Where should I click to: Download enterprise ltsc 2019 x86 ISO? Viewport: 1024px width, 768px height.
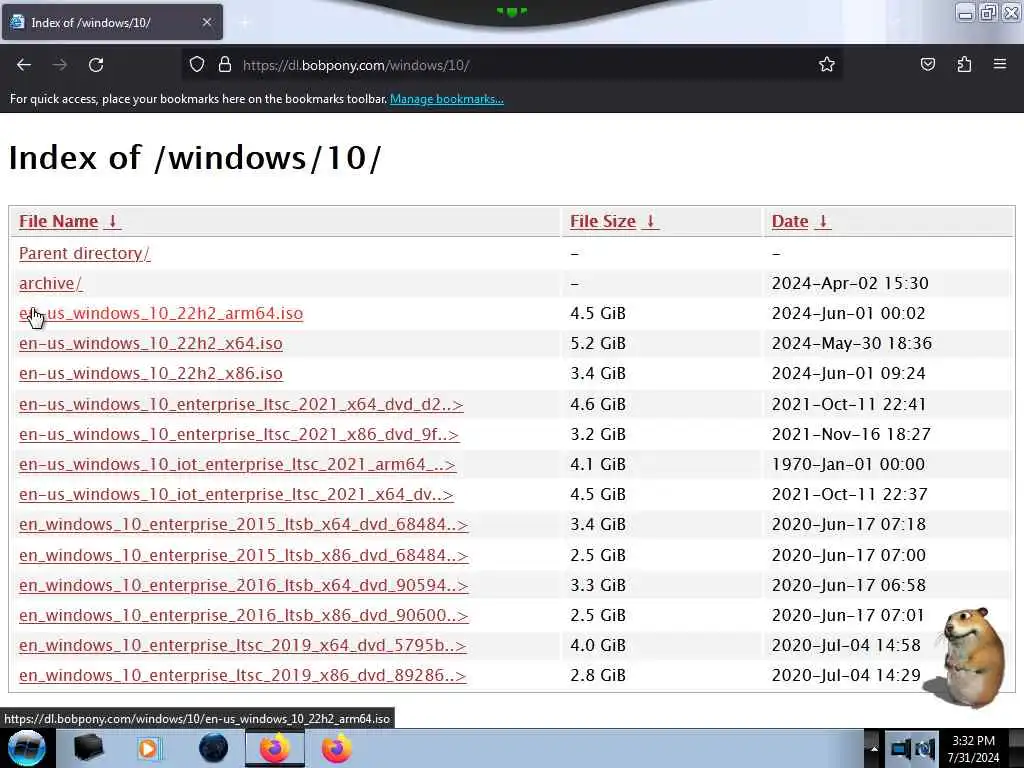pyautogui.click(x=242, y=675)
